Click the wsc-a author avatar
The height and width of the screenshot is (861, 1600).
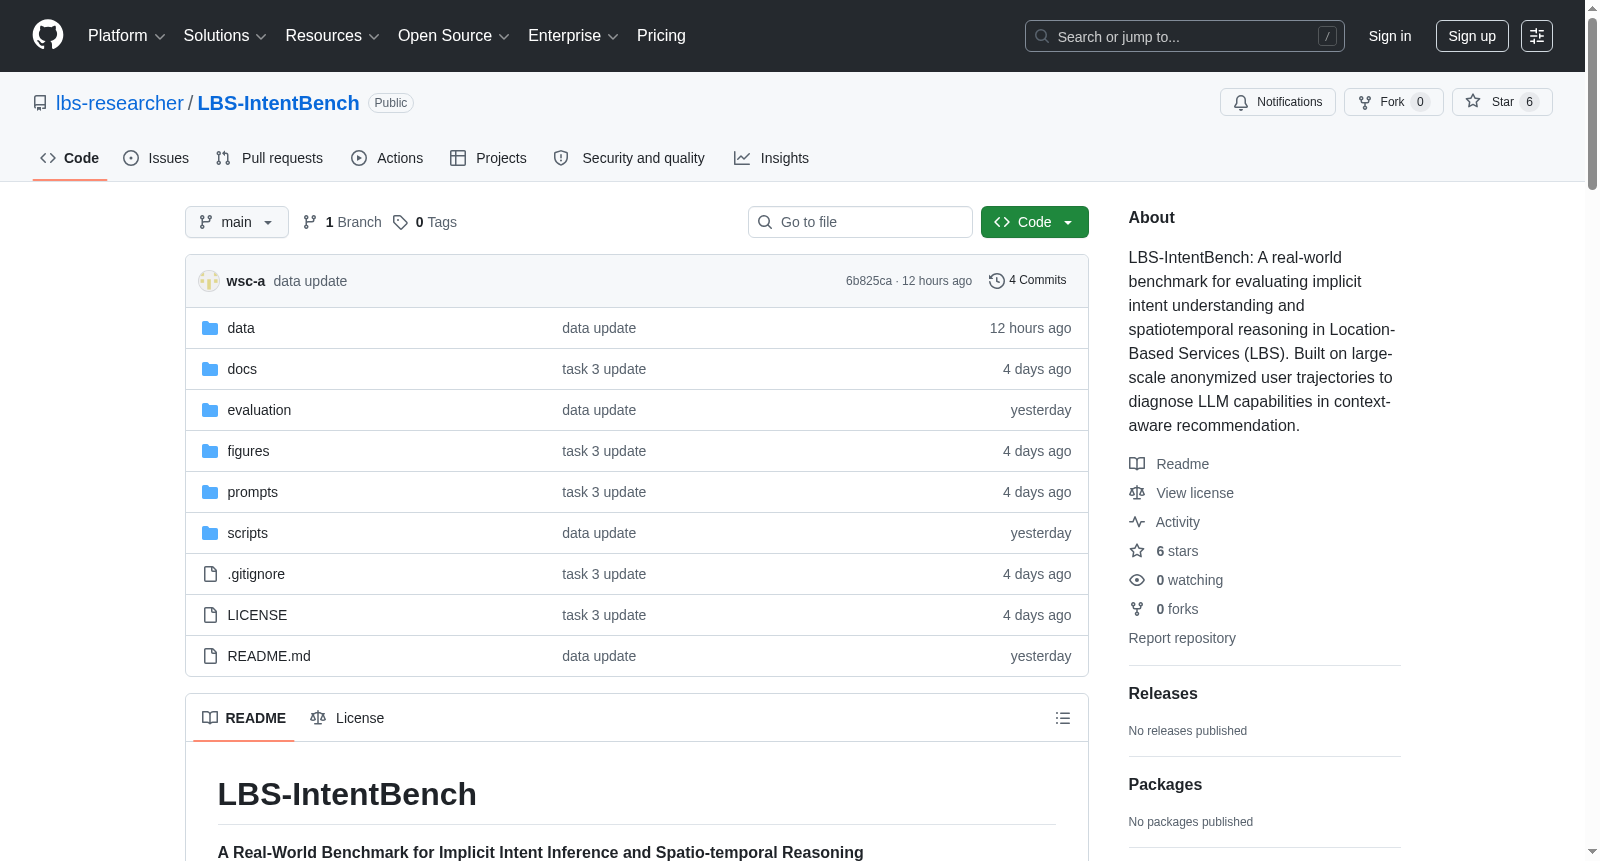click(209, 281)
